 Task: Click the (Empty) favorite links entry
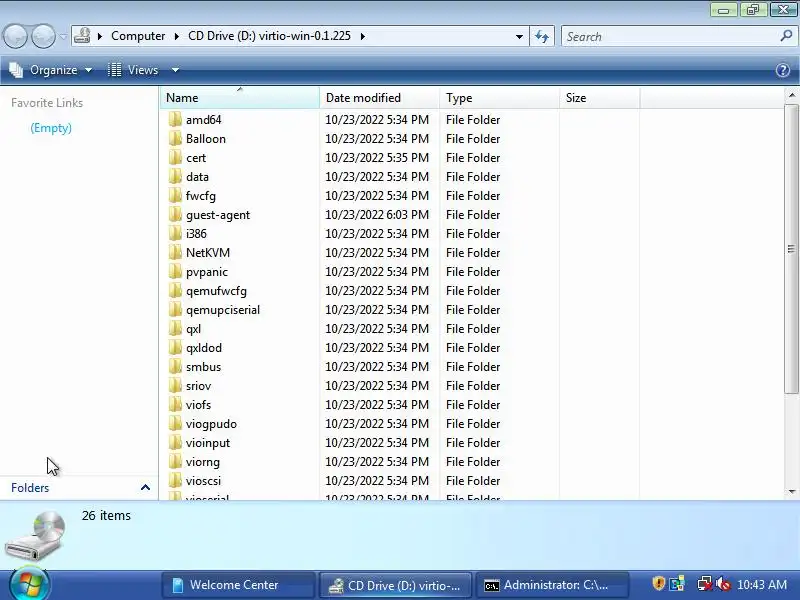pyautogui.click(x=51, y=128)
